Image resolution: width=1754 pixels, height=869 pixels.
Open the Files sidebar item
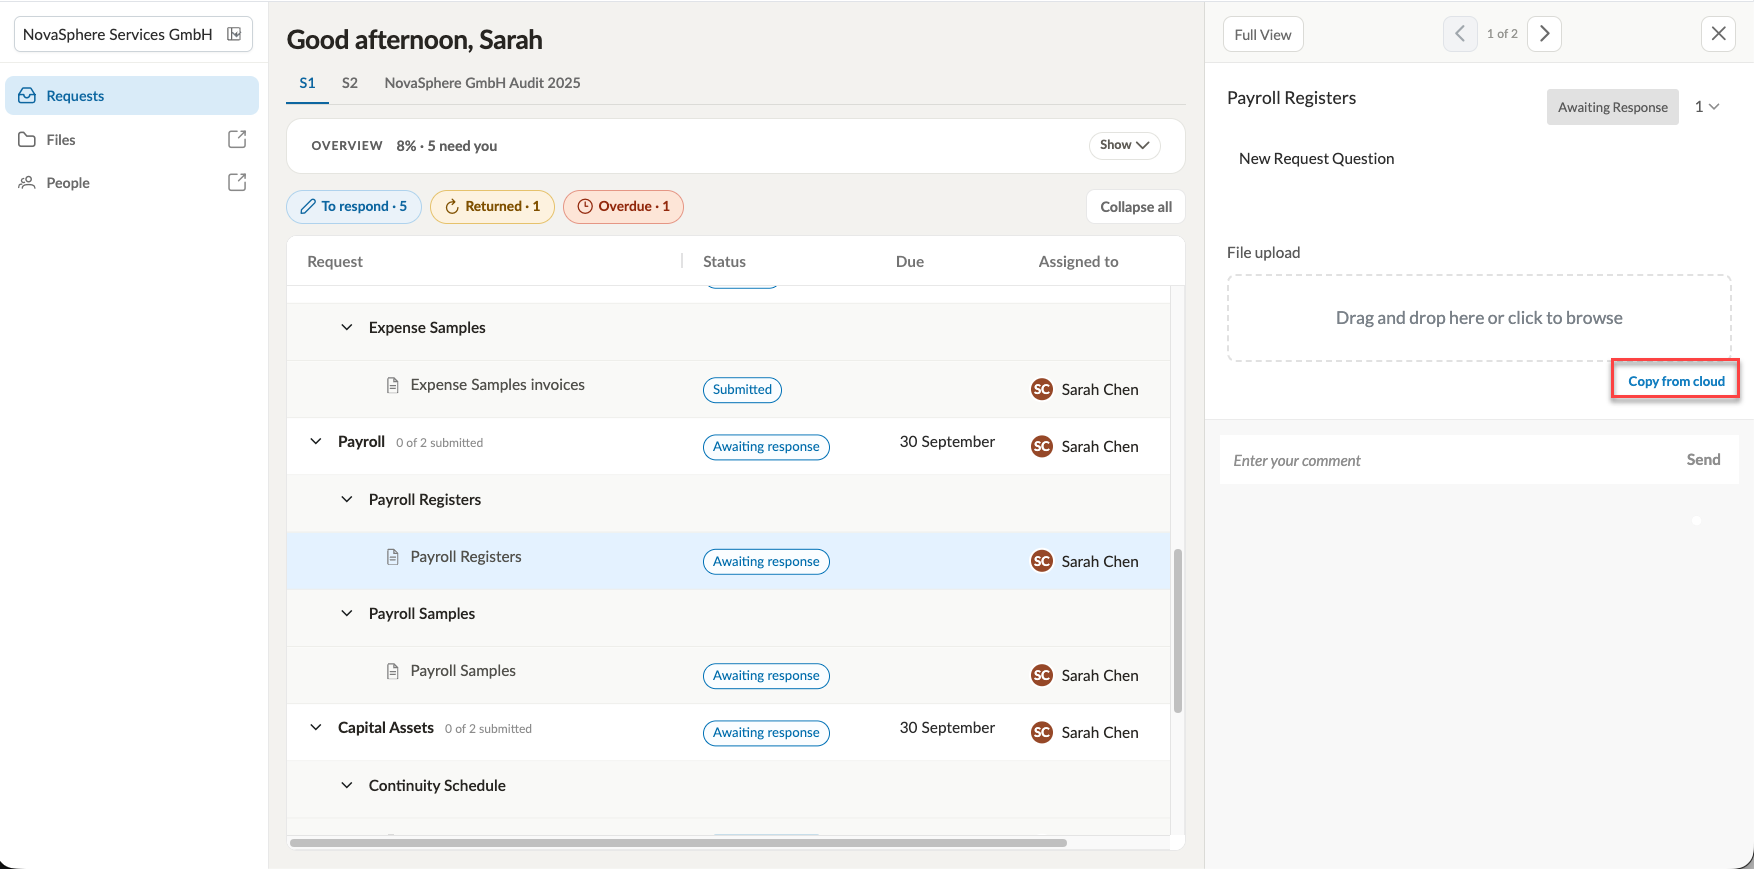tap(132, 140)
